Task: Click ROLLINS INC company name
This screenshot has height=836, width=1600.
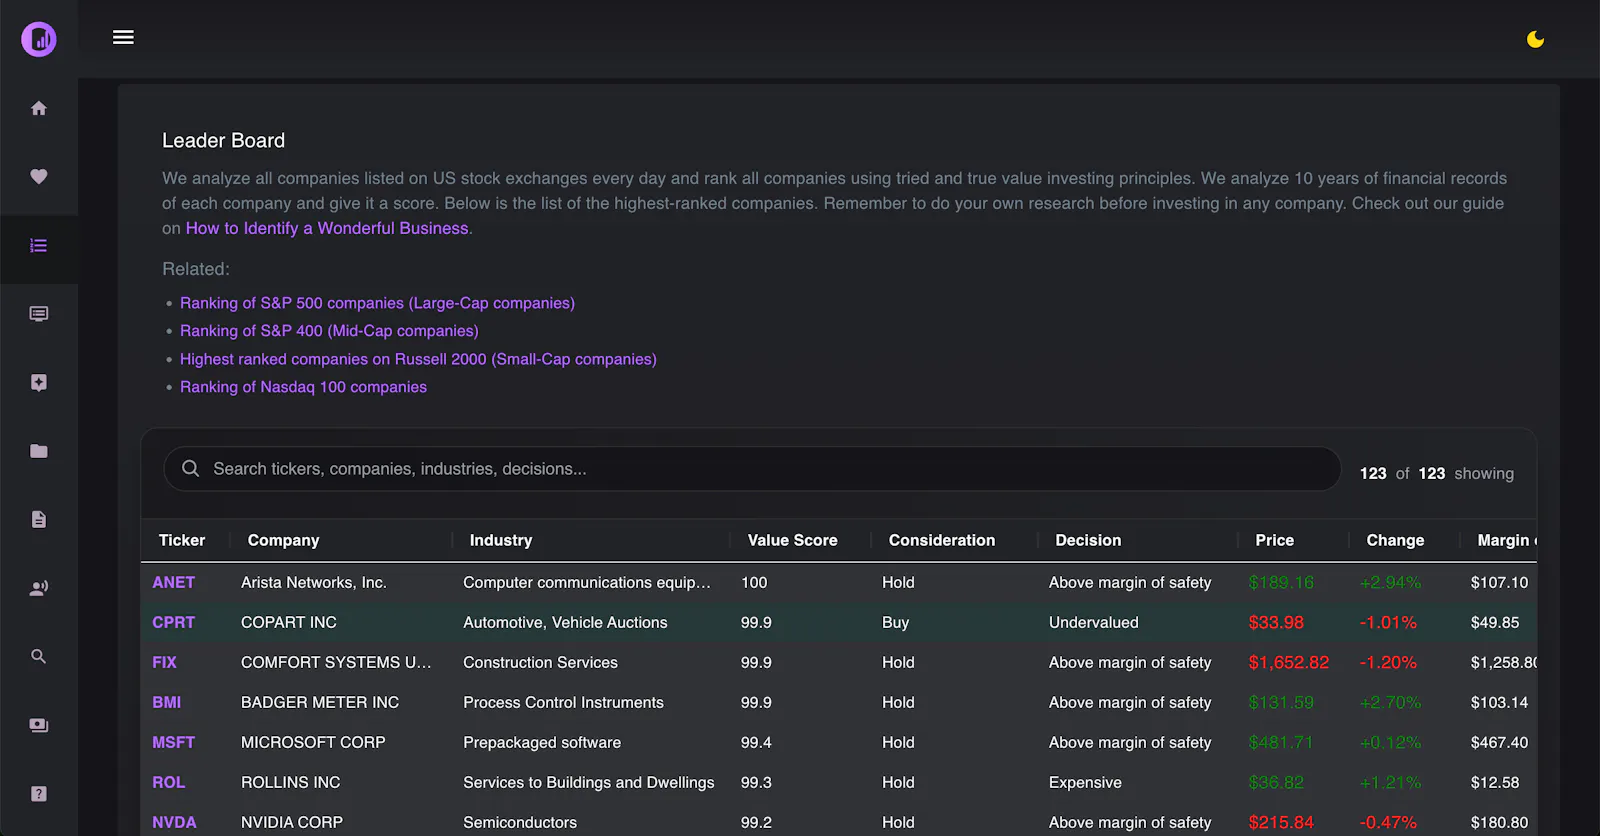Action: coord(291,782)
